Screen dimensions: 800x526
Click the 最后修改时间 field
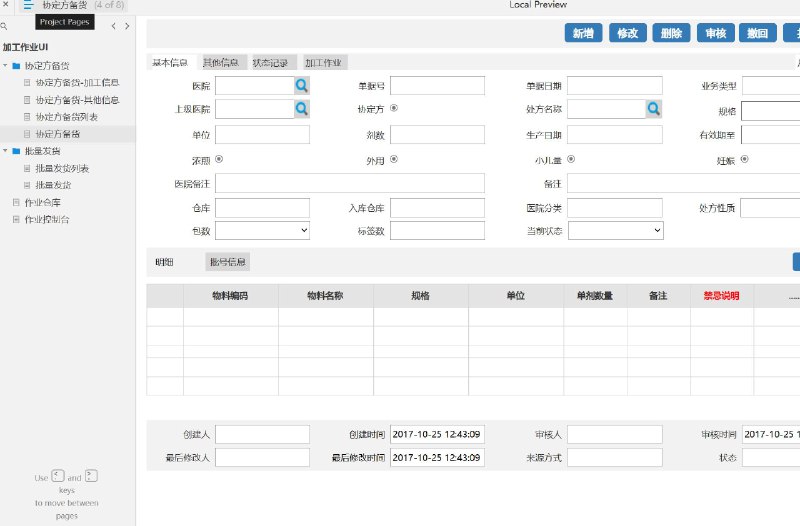[x=437, y=457]
